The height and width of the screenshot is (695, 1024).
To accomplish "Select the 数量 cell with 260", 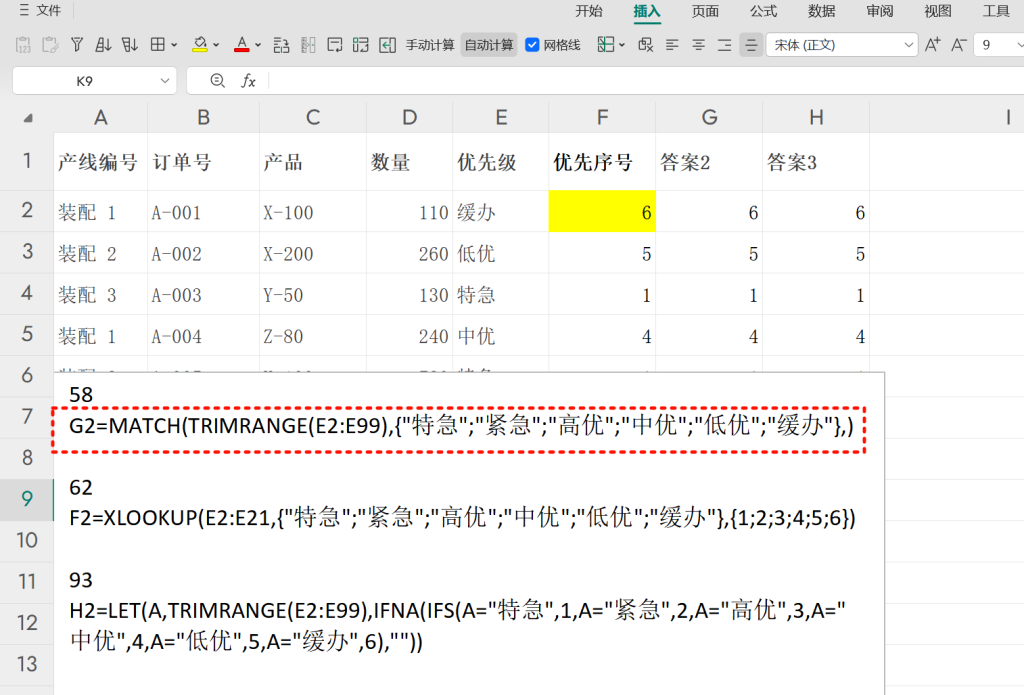I will [409, 253].
